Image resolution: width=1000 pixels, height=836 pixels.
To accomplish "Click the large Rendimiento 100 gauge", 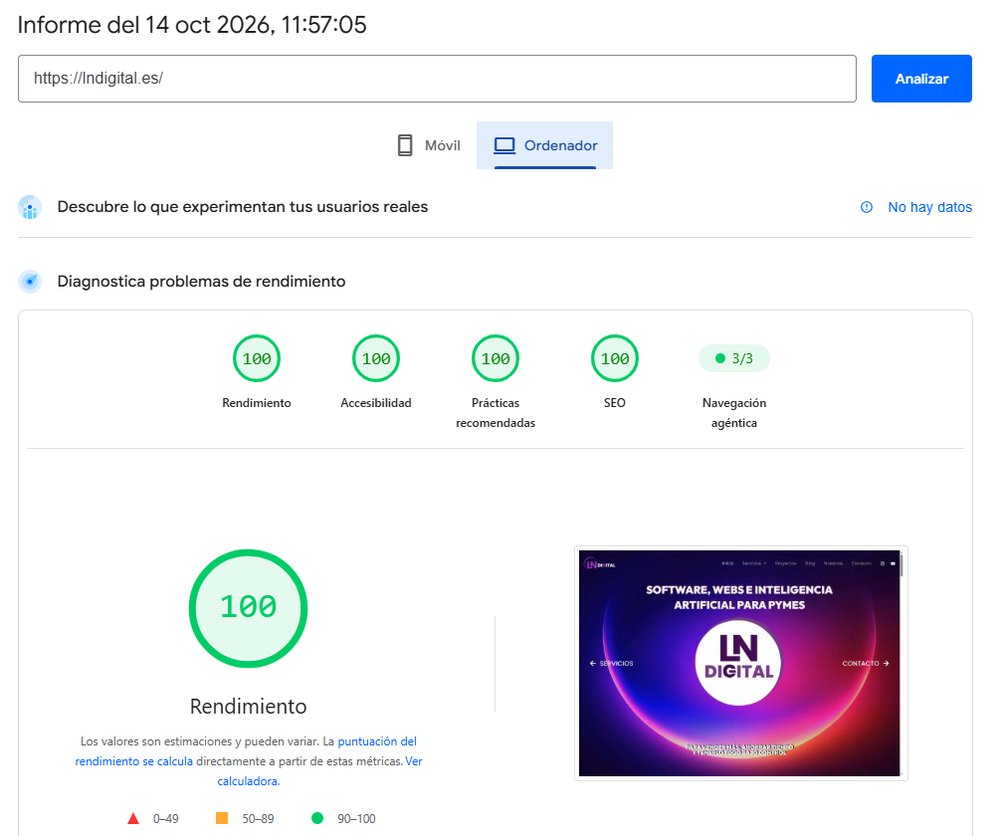I will point(248,608).
